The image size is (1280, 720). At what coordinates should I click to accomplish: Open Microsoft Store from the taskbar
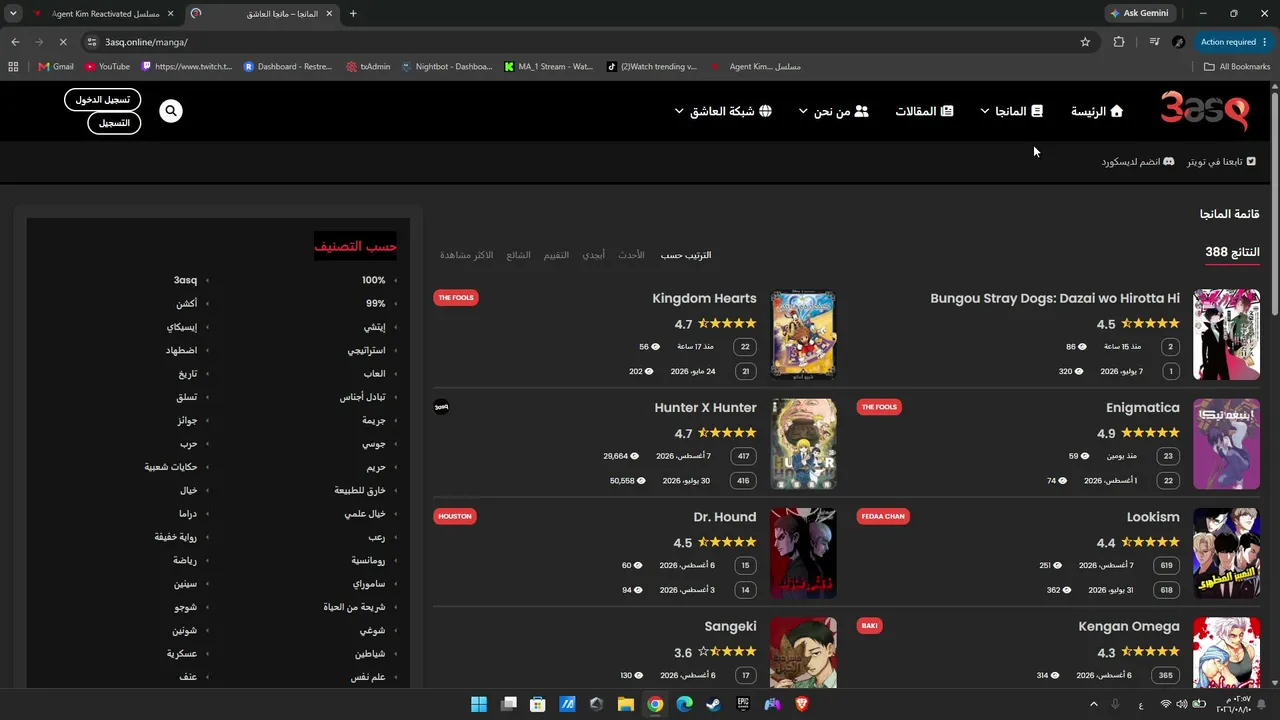click(x=538, y=704)
